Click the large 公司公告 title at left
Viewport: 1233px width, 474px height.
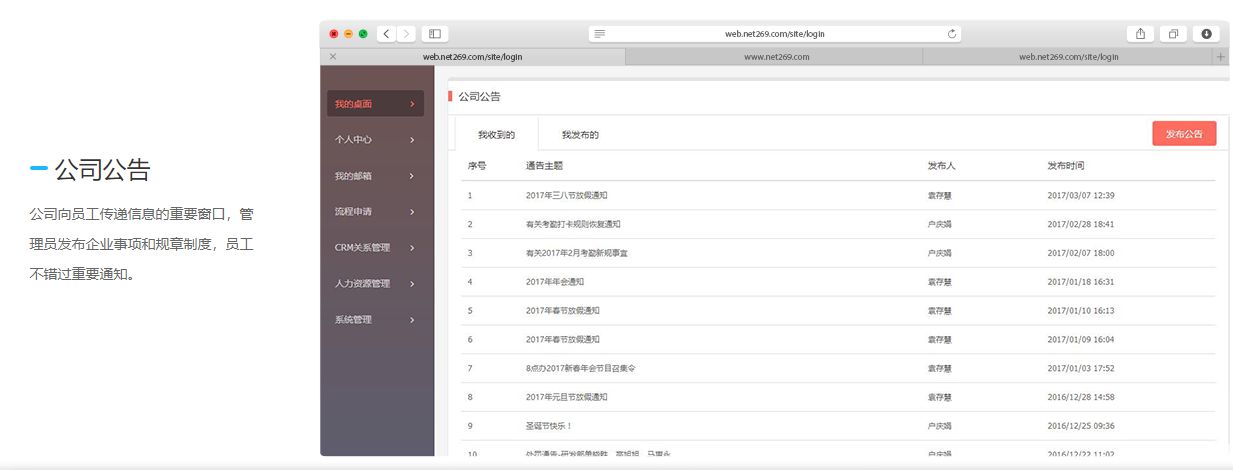[x=102, y=170]
